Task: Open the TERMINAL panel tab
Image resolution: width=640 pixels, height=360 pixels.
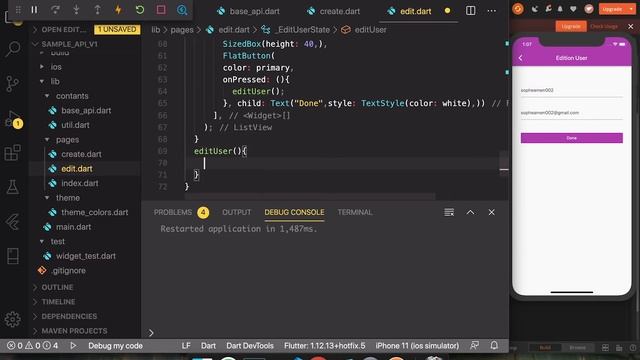Action: [x=355, y=212]
